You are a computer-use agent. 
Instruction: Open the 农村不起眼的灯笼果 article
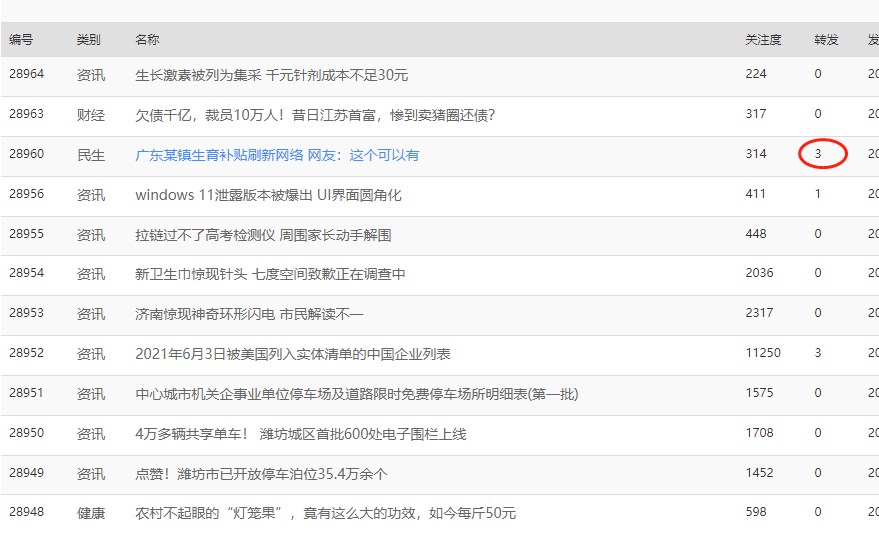point(325,513)
